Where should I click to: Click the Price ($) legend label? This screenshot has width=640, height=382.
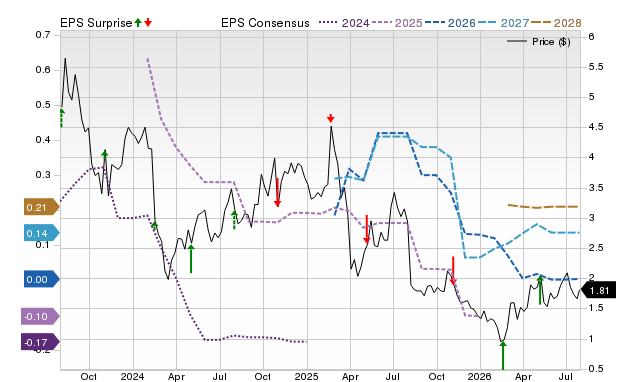pyautogui.click(x=551, y=42)
